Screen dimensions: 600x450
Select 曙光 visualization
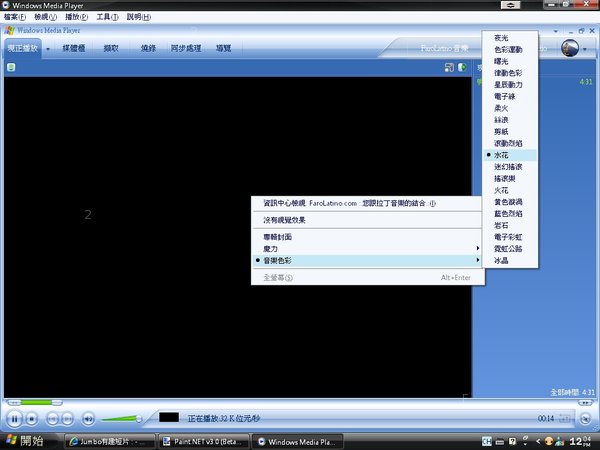[510, 61]
